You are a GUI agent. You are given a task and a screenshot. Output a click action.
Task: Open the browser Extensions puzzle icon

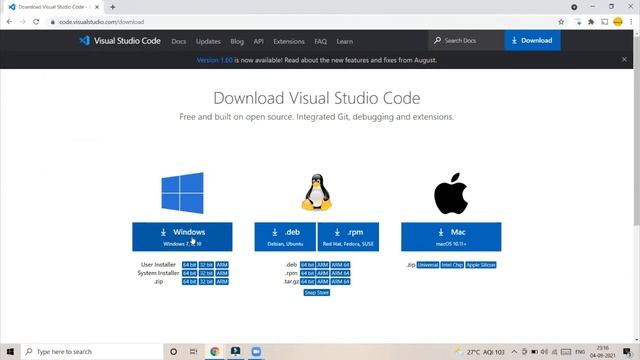(x=591, y=22)
